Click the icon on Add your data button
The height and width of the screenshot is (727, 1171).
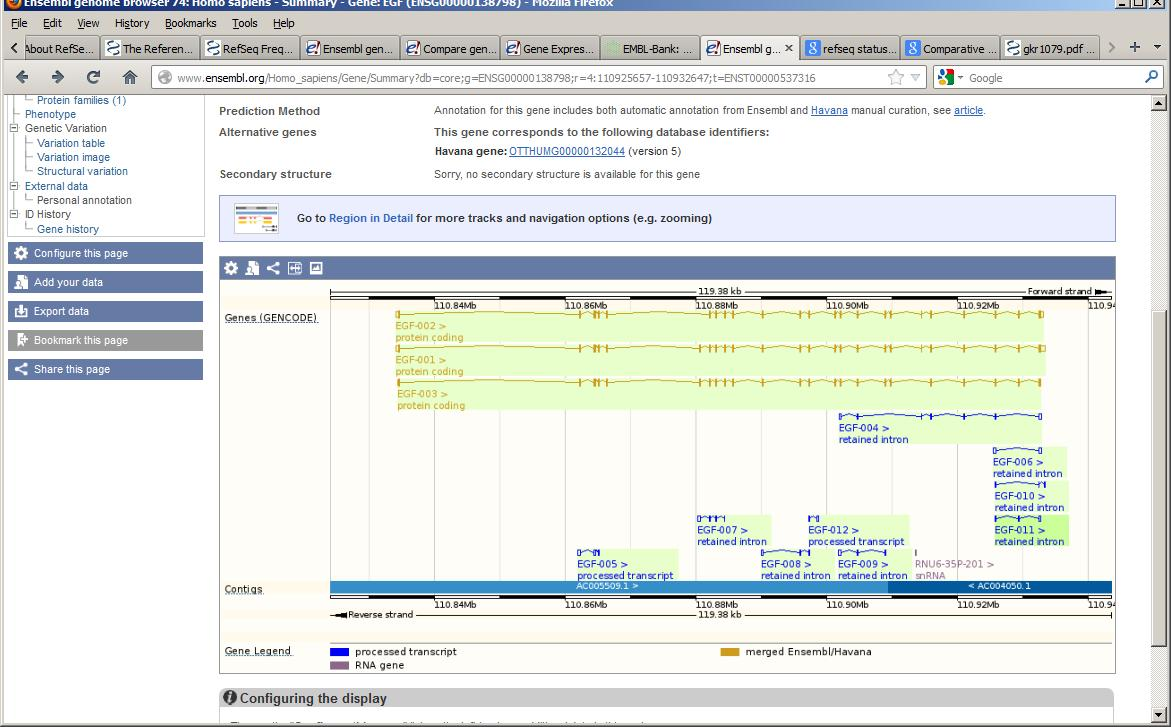21,282
